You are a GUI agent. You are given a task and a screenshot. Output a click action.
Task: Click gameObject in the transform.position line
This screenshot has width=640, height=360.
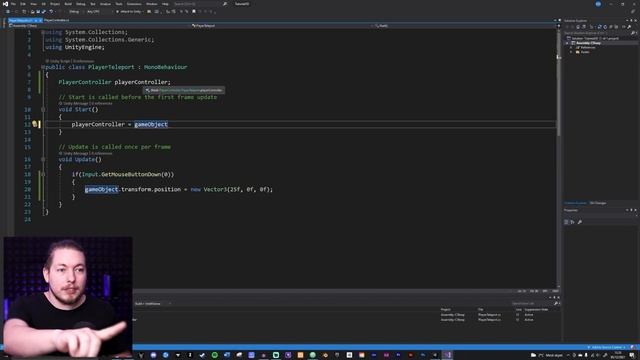point(101,189)
